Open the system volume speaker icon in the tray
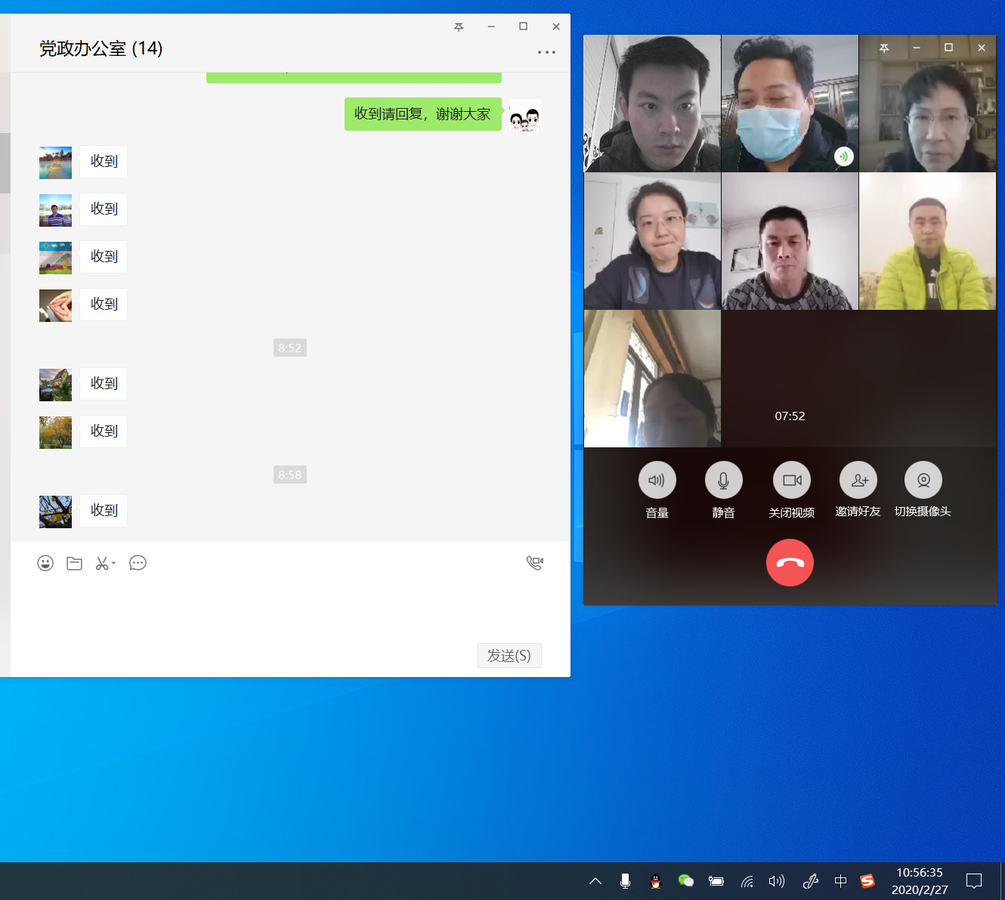Image resolution: width=1005 pixels, height=900 pixels. point(776,881)
